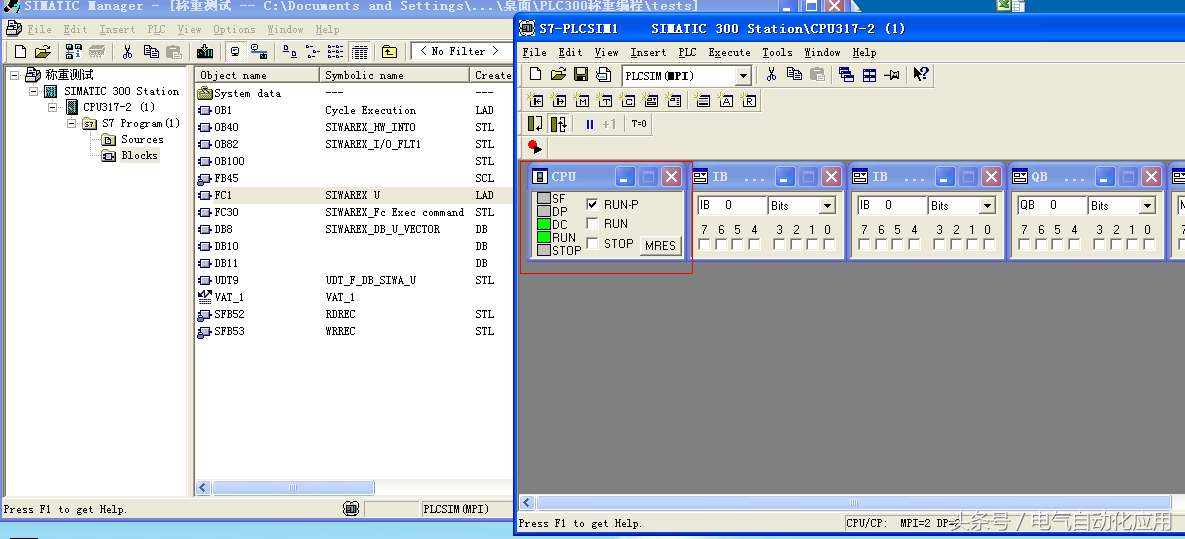Image resolution: width=1185 pixels, height=539 pixels.
Task: Toggle bit 3 checkbox in QB 0 panel
Action: tap(1099, 244)
